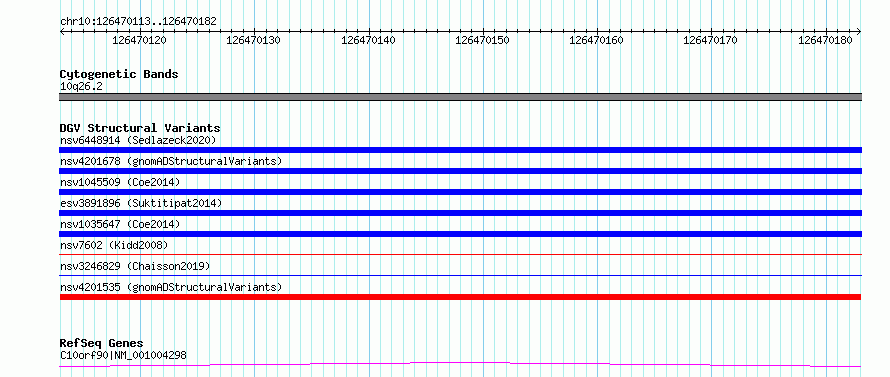Open variant esv3891896 (Suktitipat2014) label

point(141,203)
